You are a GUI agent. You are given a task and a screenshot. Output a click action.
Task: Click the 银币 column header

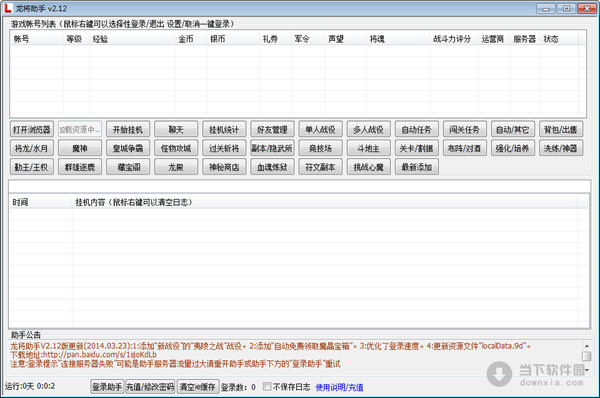point(233,39)
